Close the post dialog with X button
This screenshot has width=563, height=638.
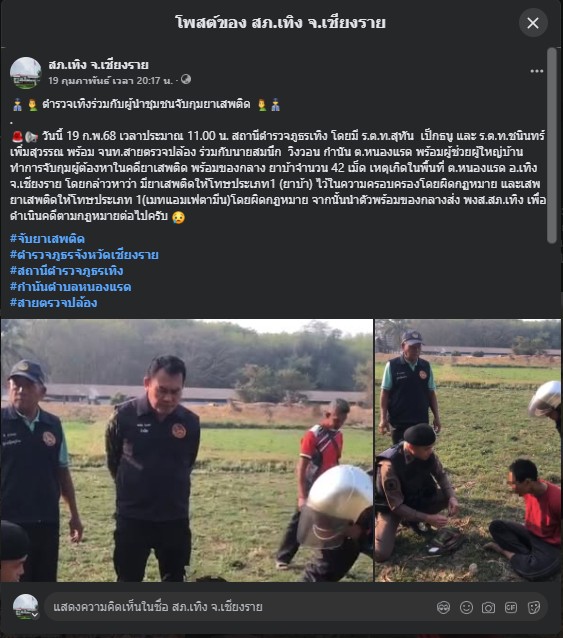point(533,23)
